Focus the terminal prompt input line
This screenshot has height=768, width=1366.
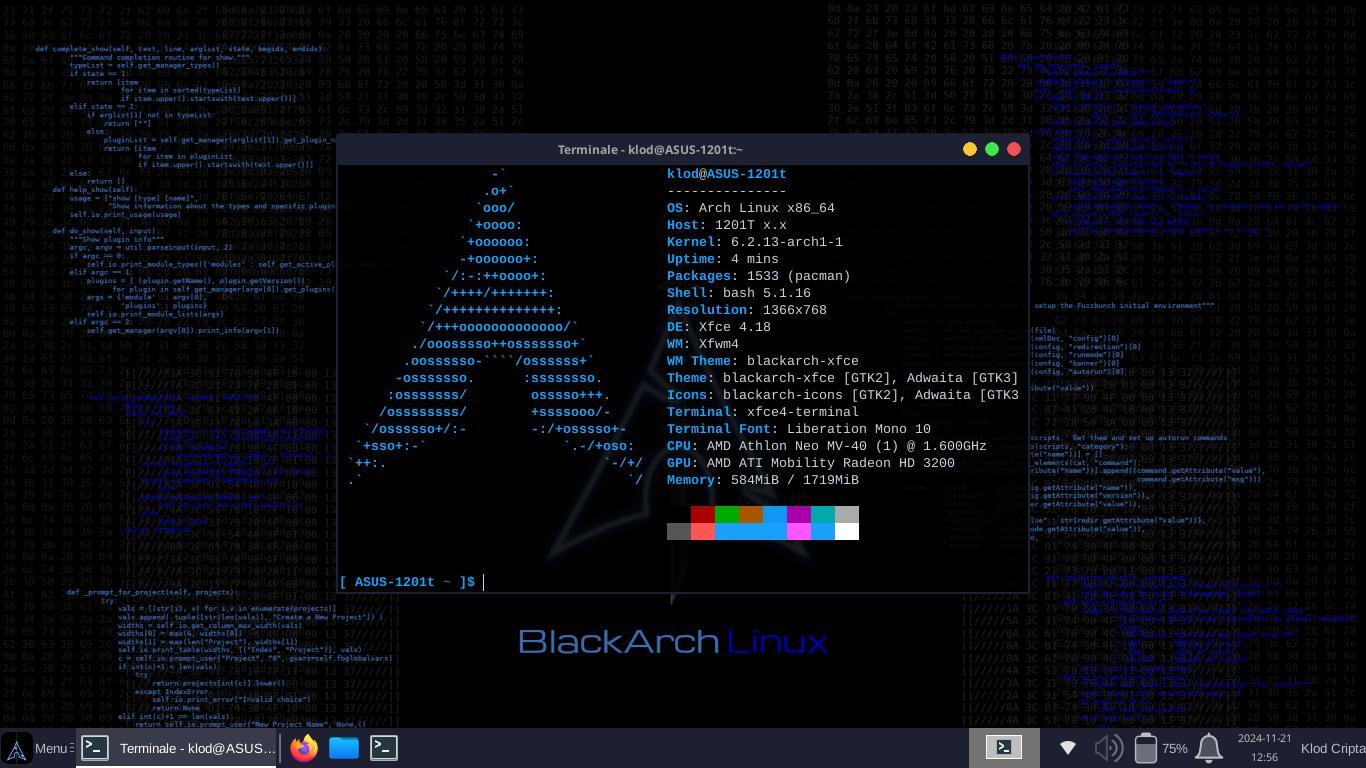682,582
